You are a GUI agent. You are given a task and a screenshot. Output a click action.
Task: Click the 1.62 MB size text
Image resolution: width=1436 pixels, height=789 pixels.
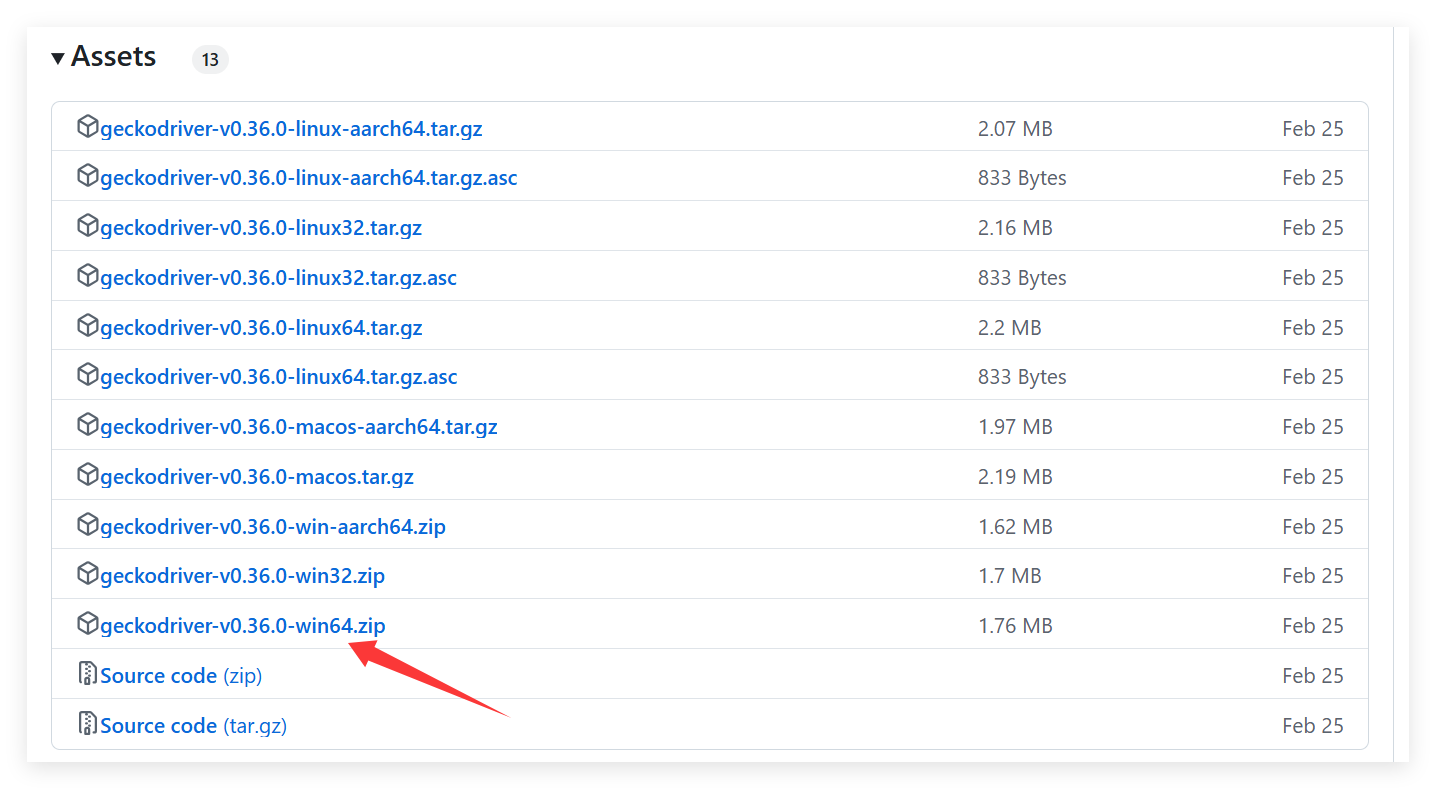tap(1015, 527)
